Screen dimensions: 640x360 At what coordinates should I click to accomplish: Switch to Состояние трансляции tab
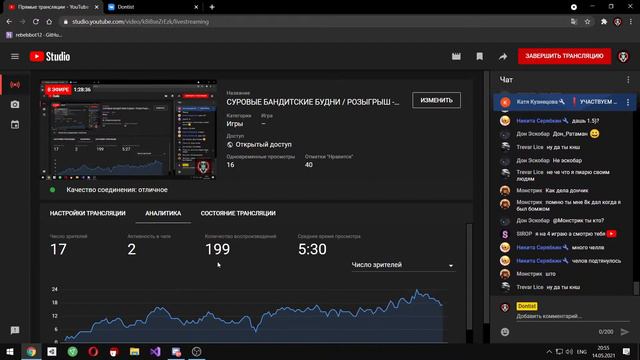click(x=238, y=213)
